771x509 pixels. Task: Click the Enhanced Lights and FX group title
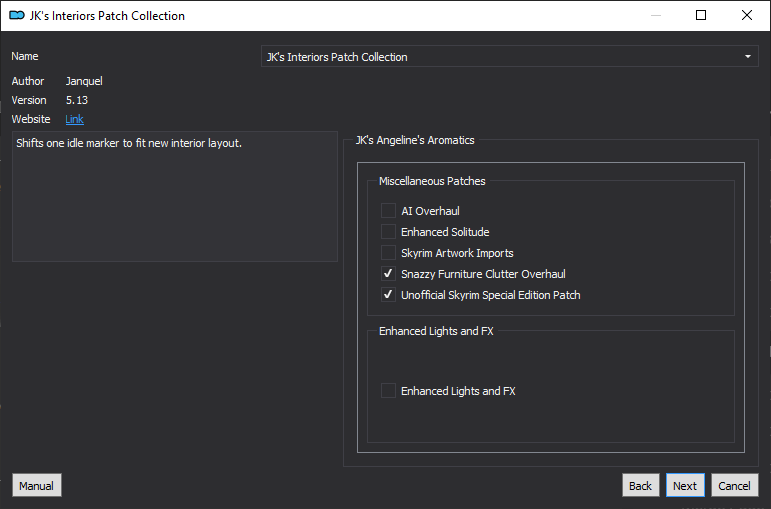pos(436,331)
